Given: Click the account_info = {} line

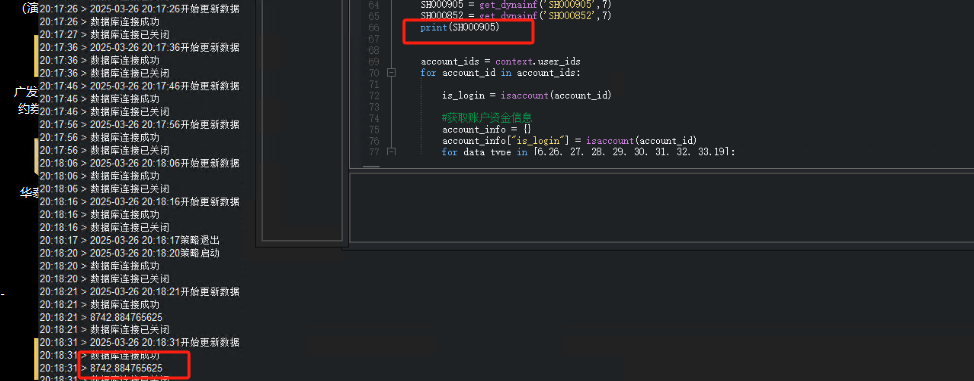Looking at the screenshot, I should click(x=487, y=129).
